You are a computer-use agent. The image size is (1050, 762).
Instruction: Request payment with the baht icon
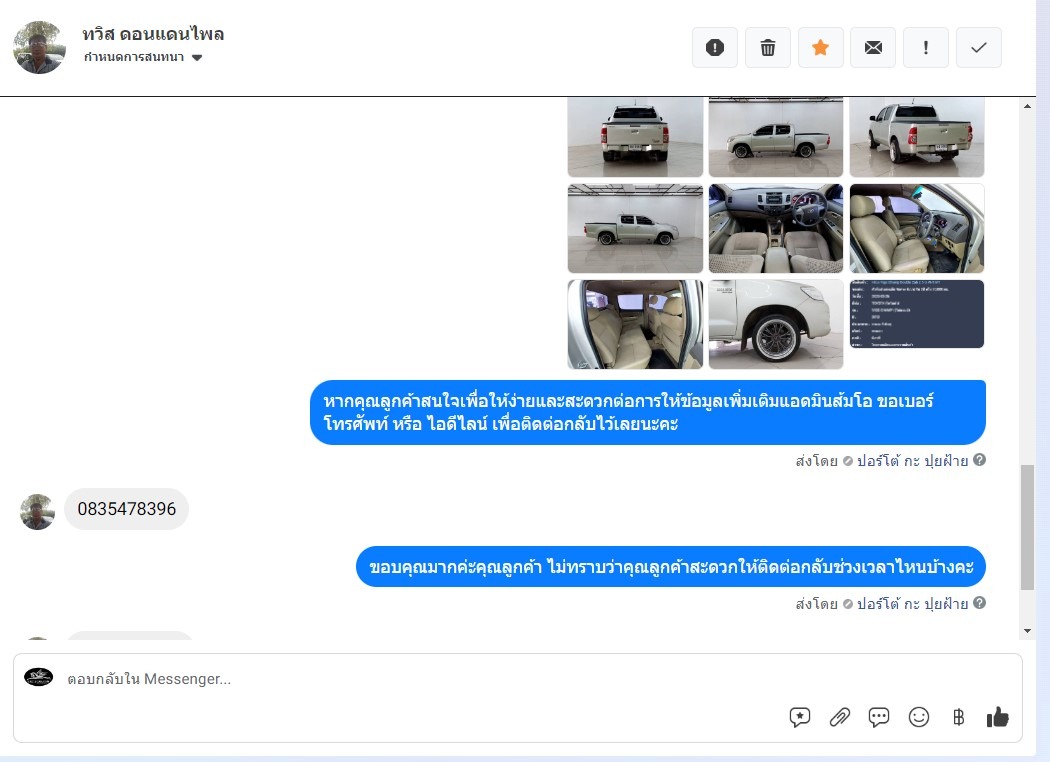pyautogui.click(x=958, y=717)
